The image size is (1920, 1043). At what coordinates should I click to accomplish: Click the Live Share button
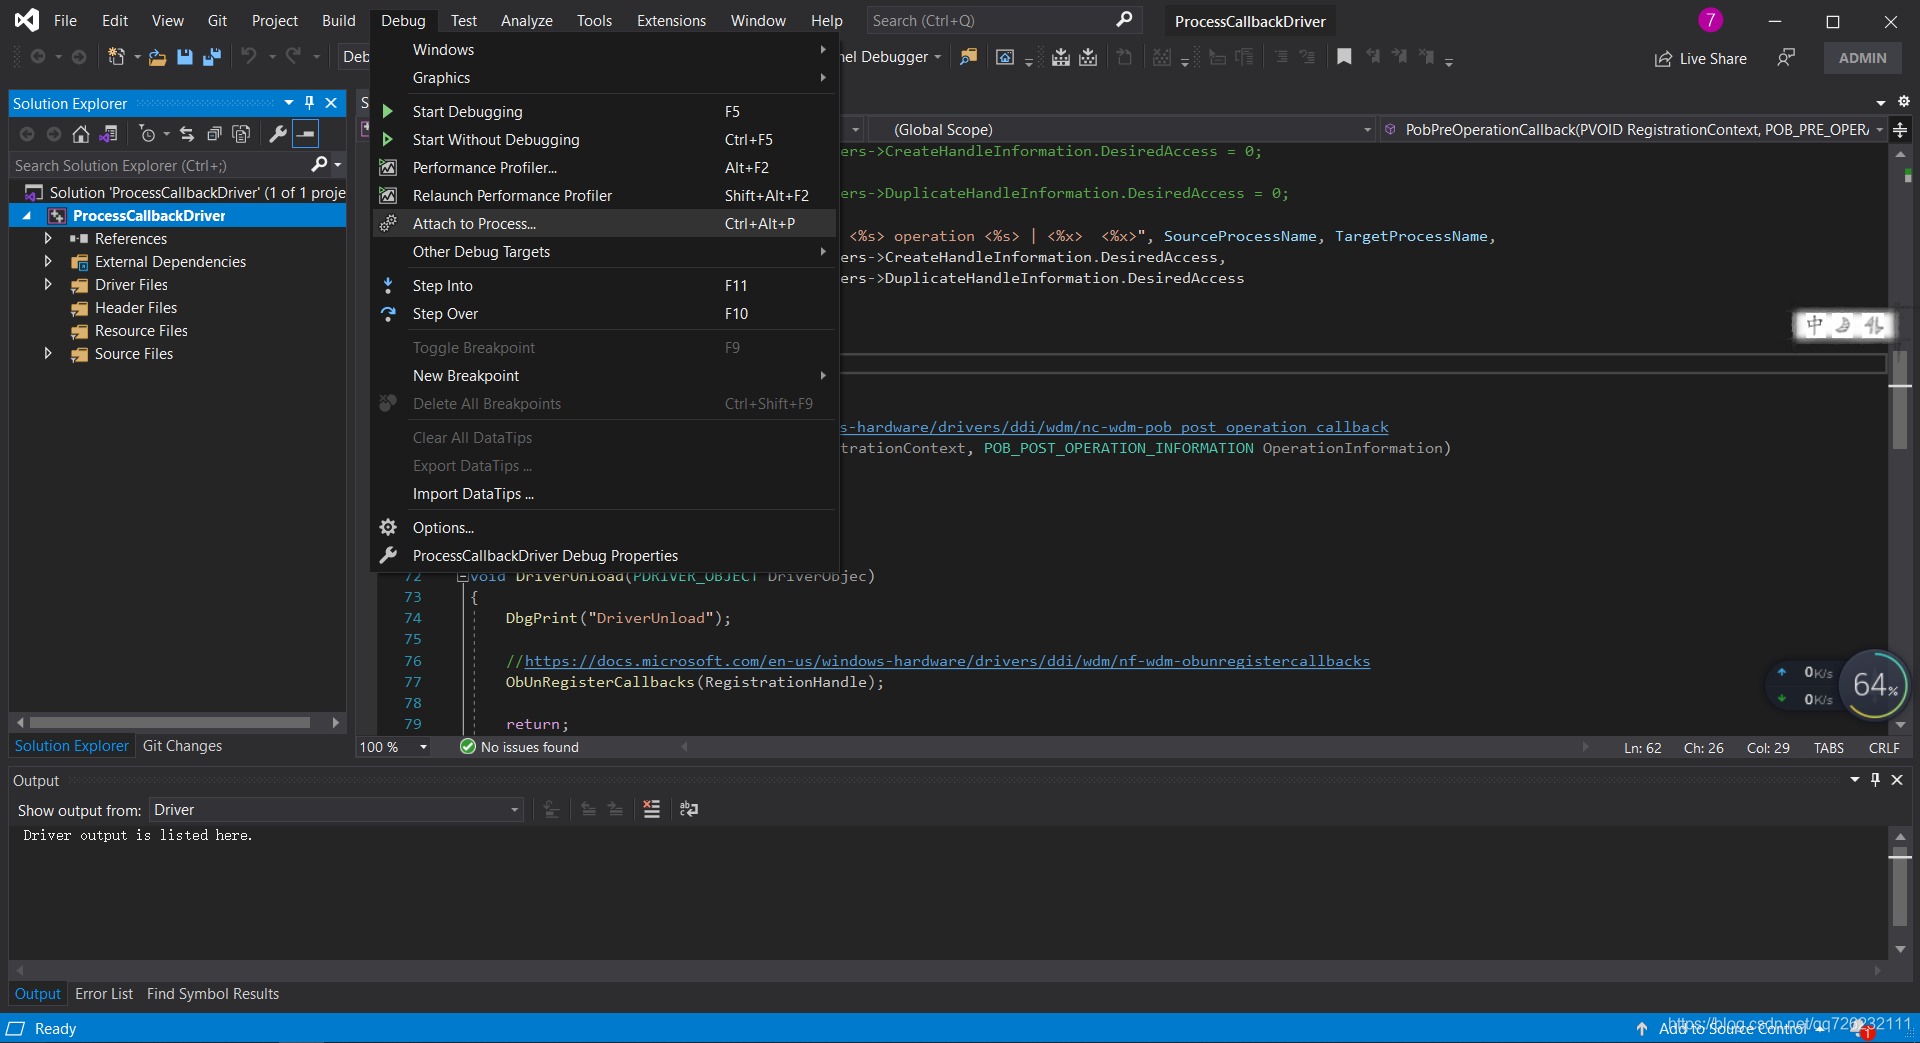click(1700, 59)
